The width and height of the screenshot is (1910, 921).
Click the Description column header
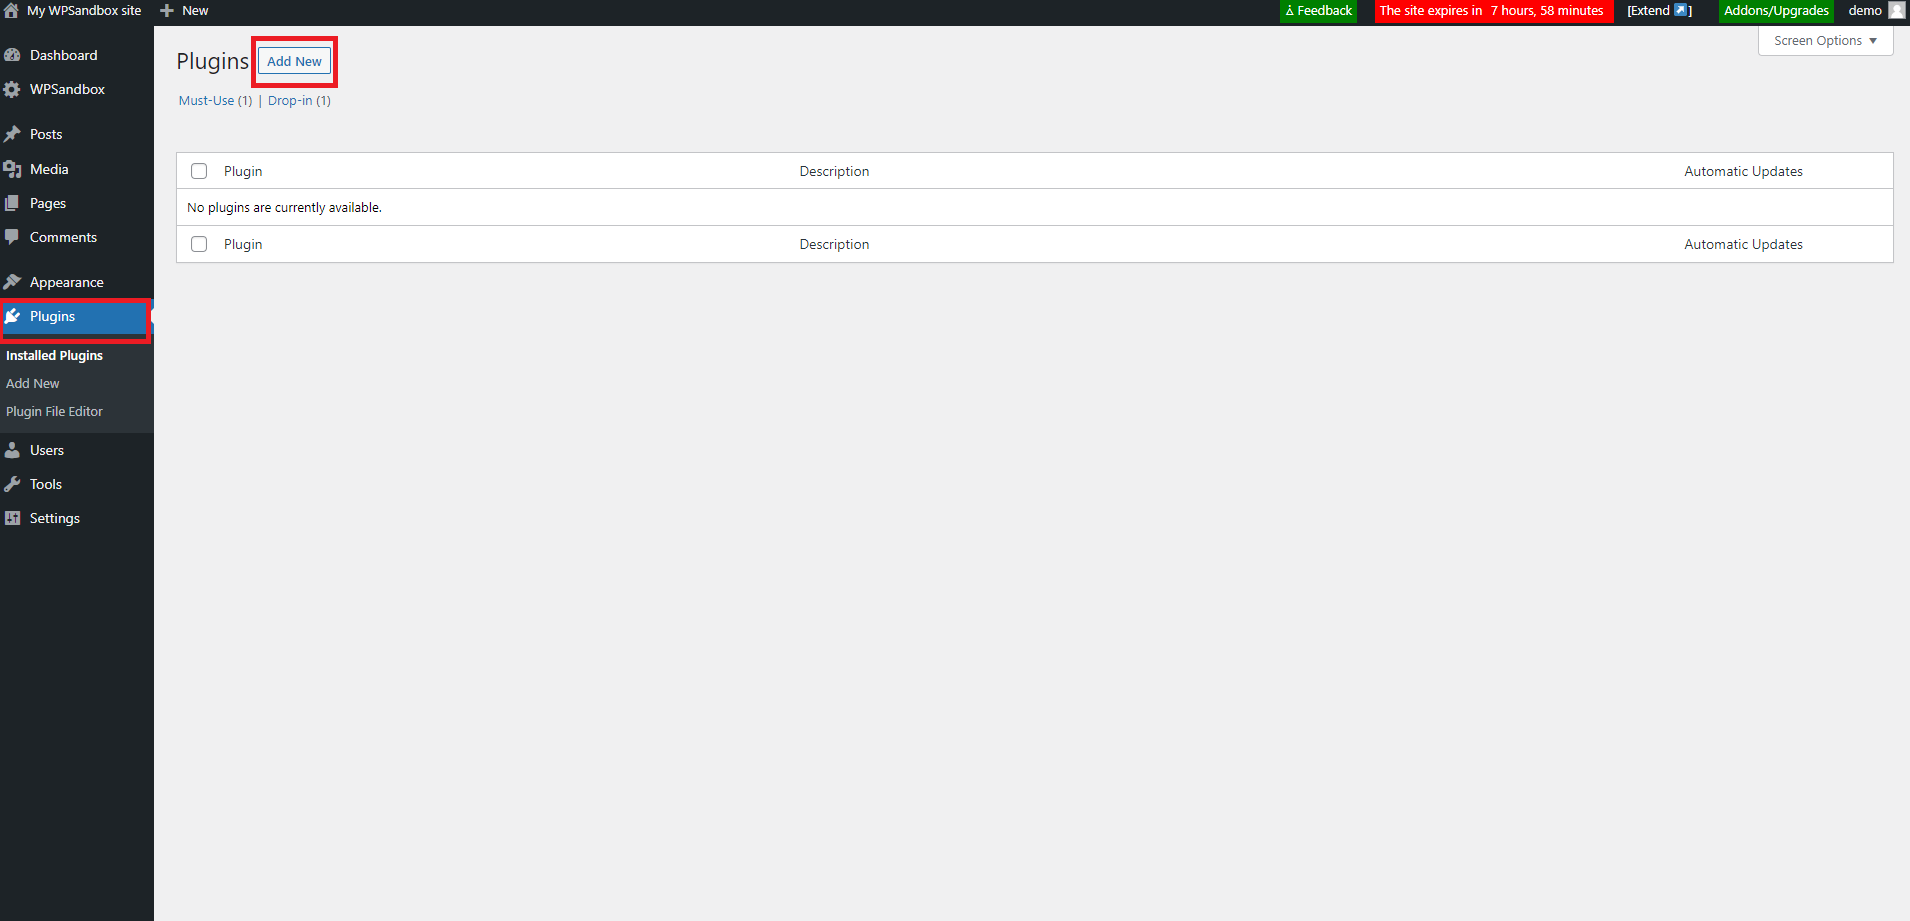click(x=834, y=171)
